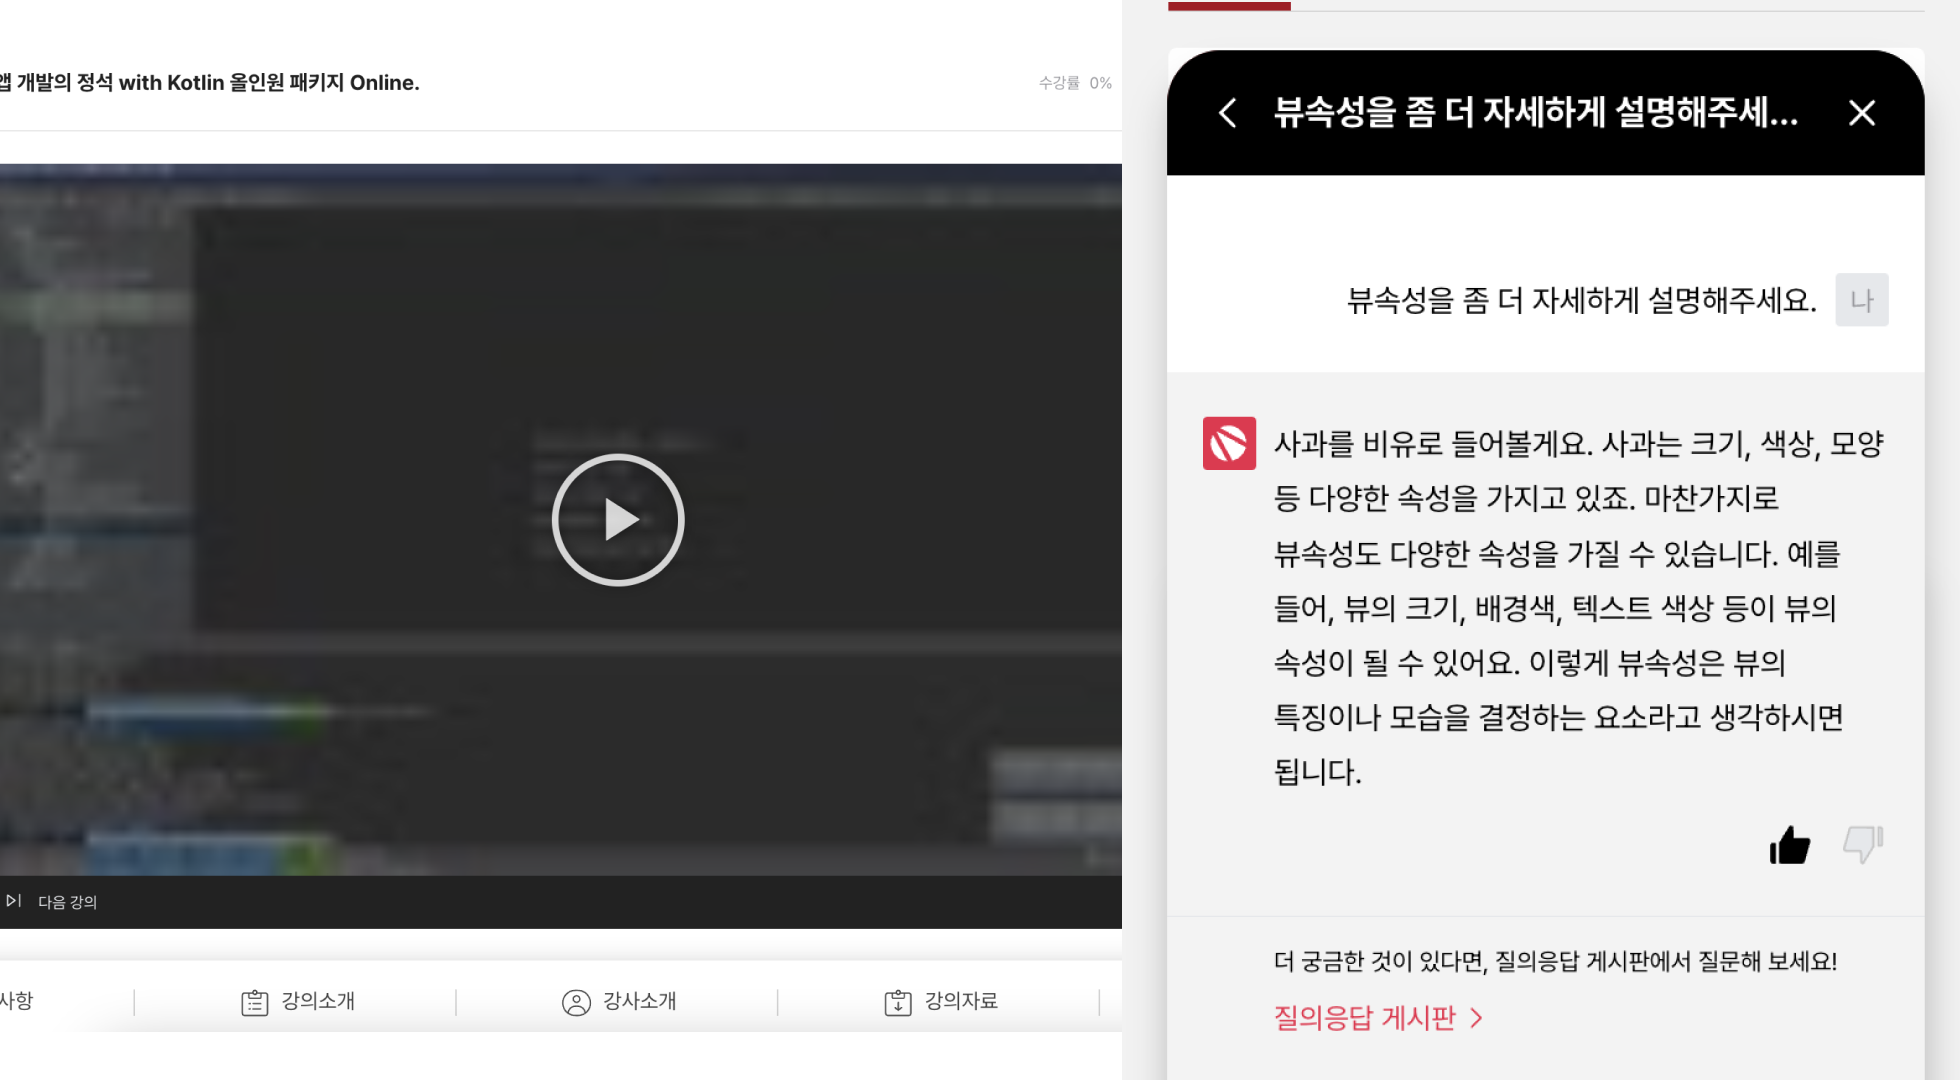Click the 강의소개 clipboard icon
The image size is (1960, 1080).
click(255, 1002)
